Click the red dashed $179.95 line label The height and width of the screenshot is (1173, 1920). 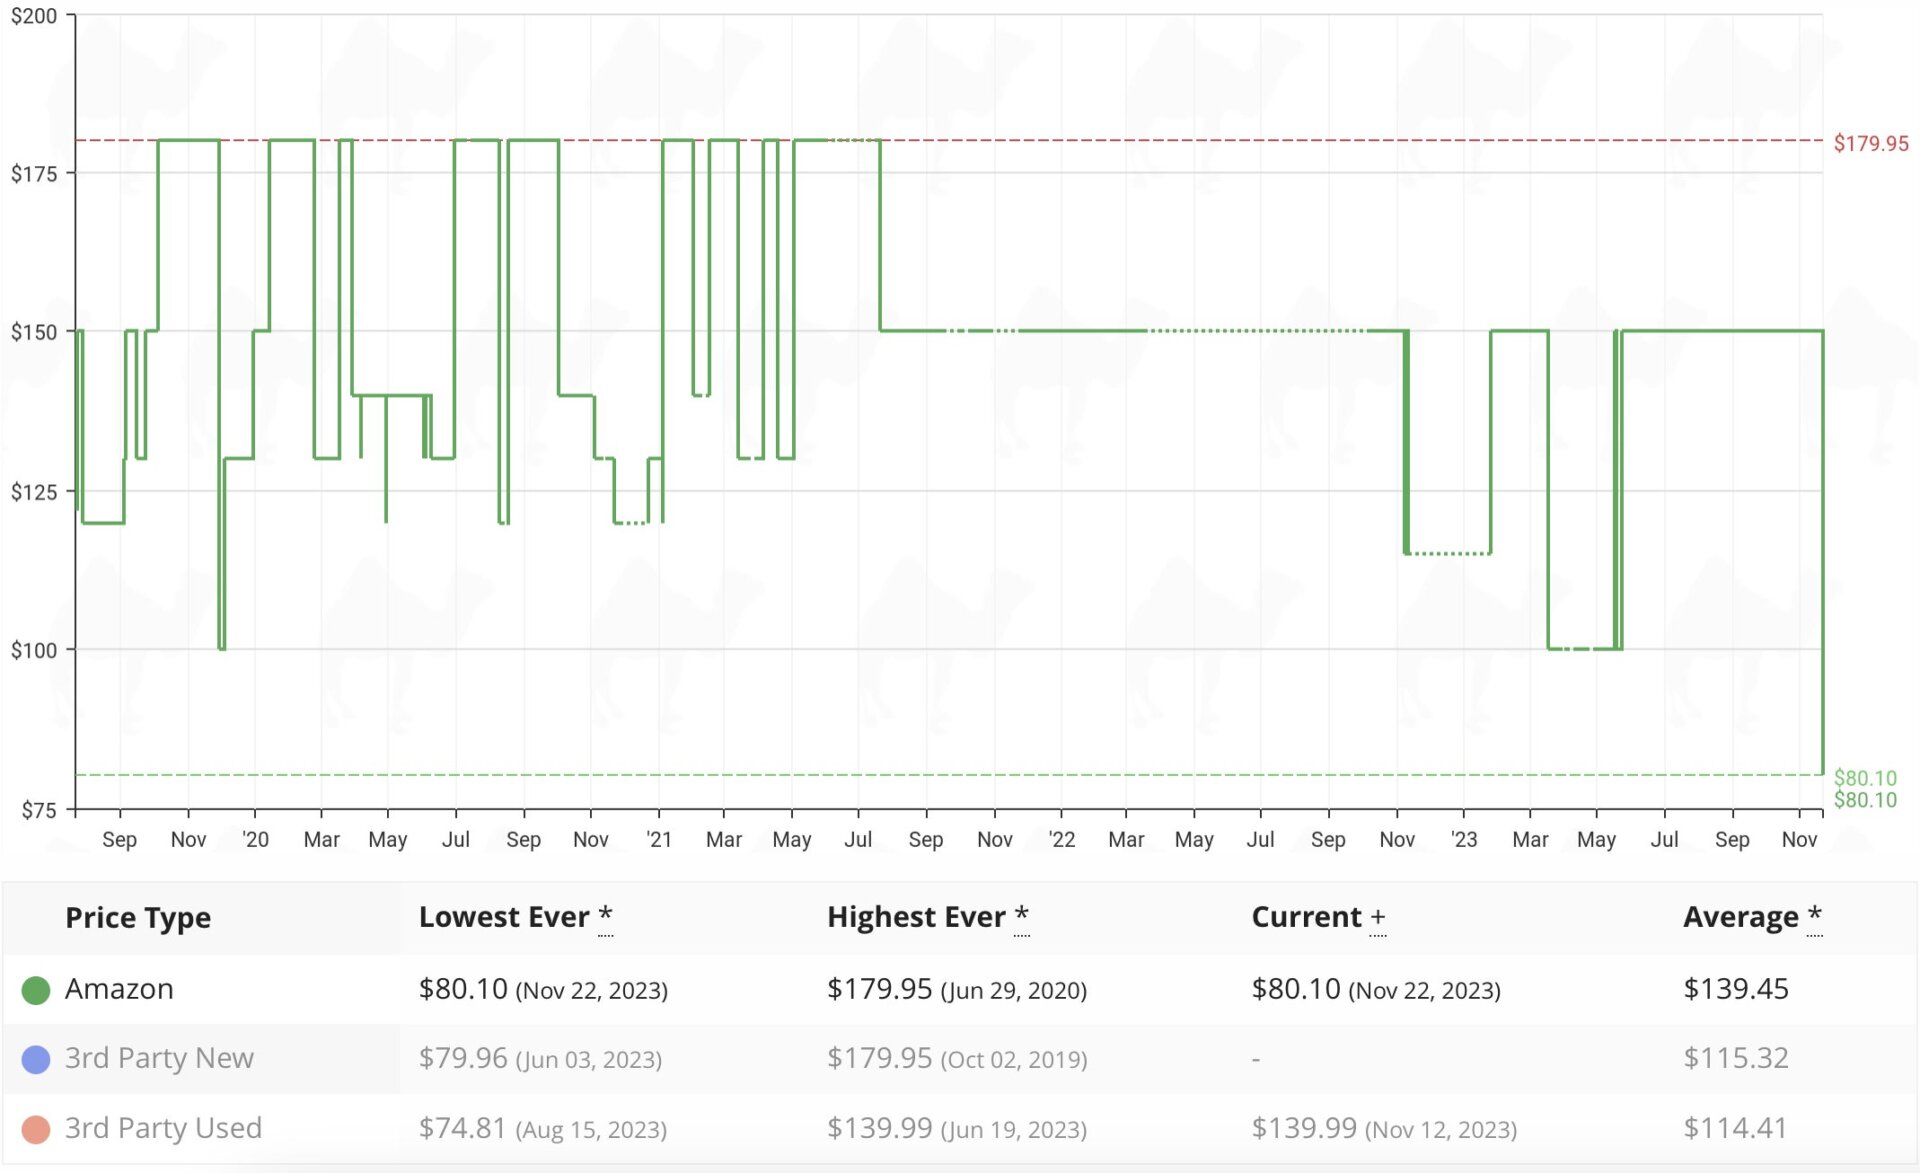(1870, 143)
